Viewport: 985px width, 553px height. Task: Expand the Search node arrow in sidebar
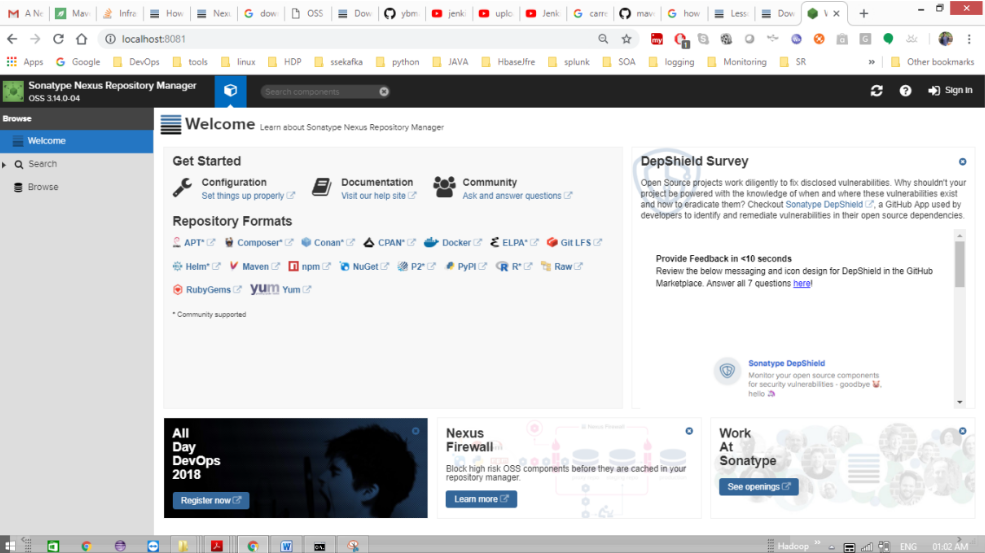(4, 165)
